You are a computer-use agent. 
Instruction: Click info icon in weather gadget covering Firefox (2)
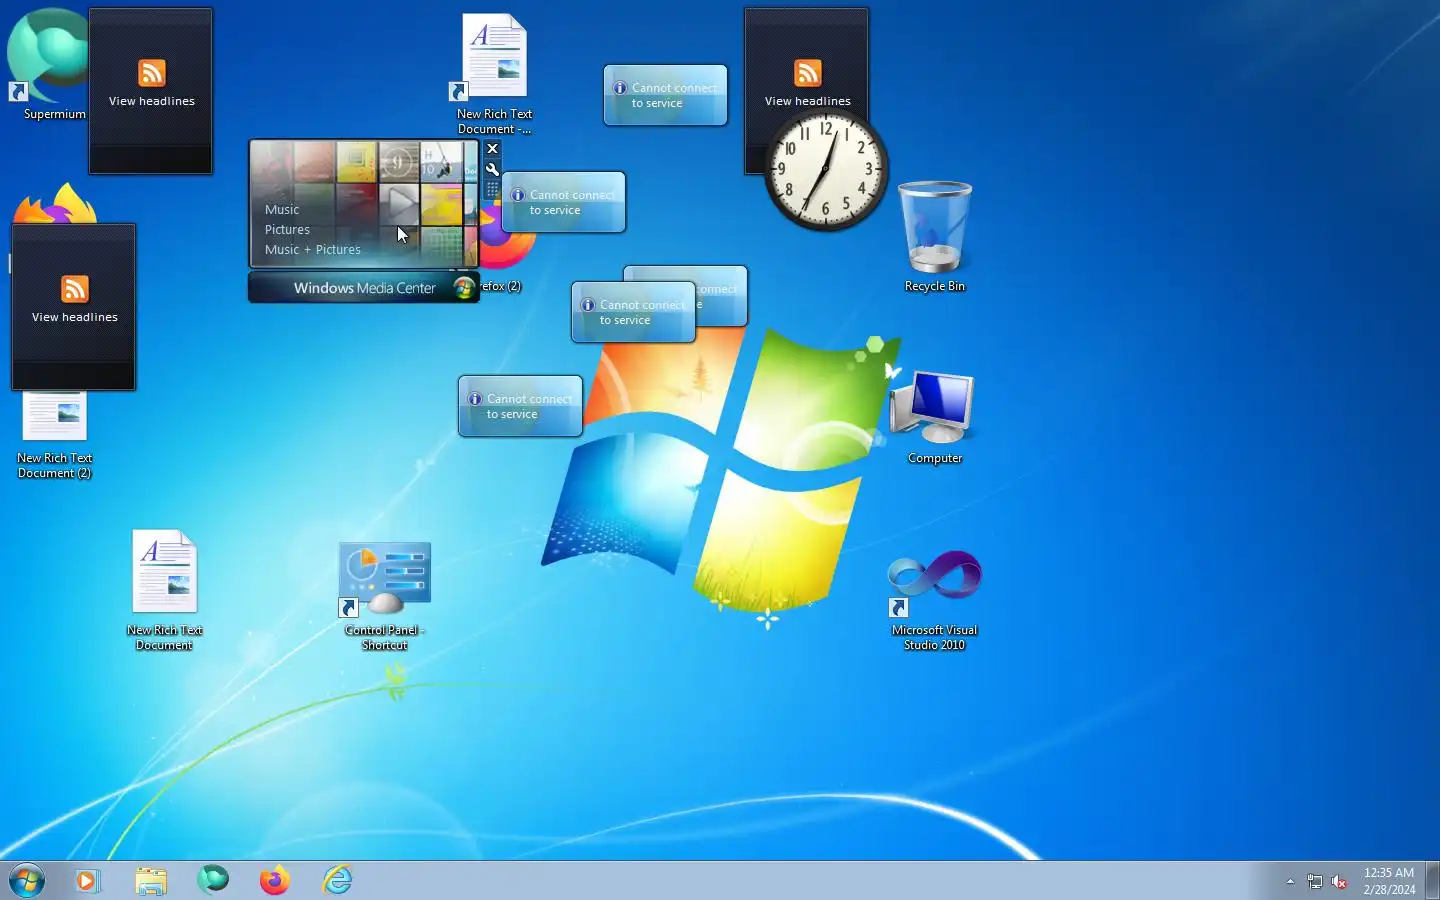point(518,195)
